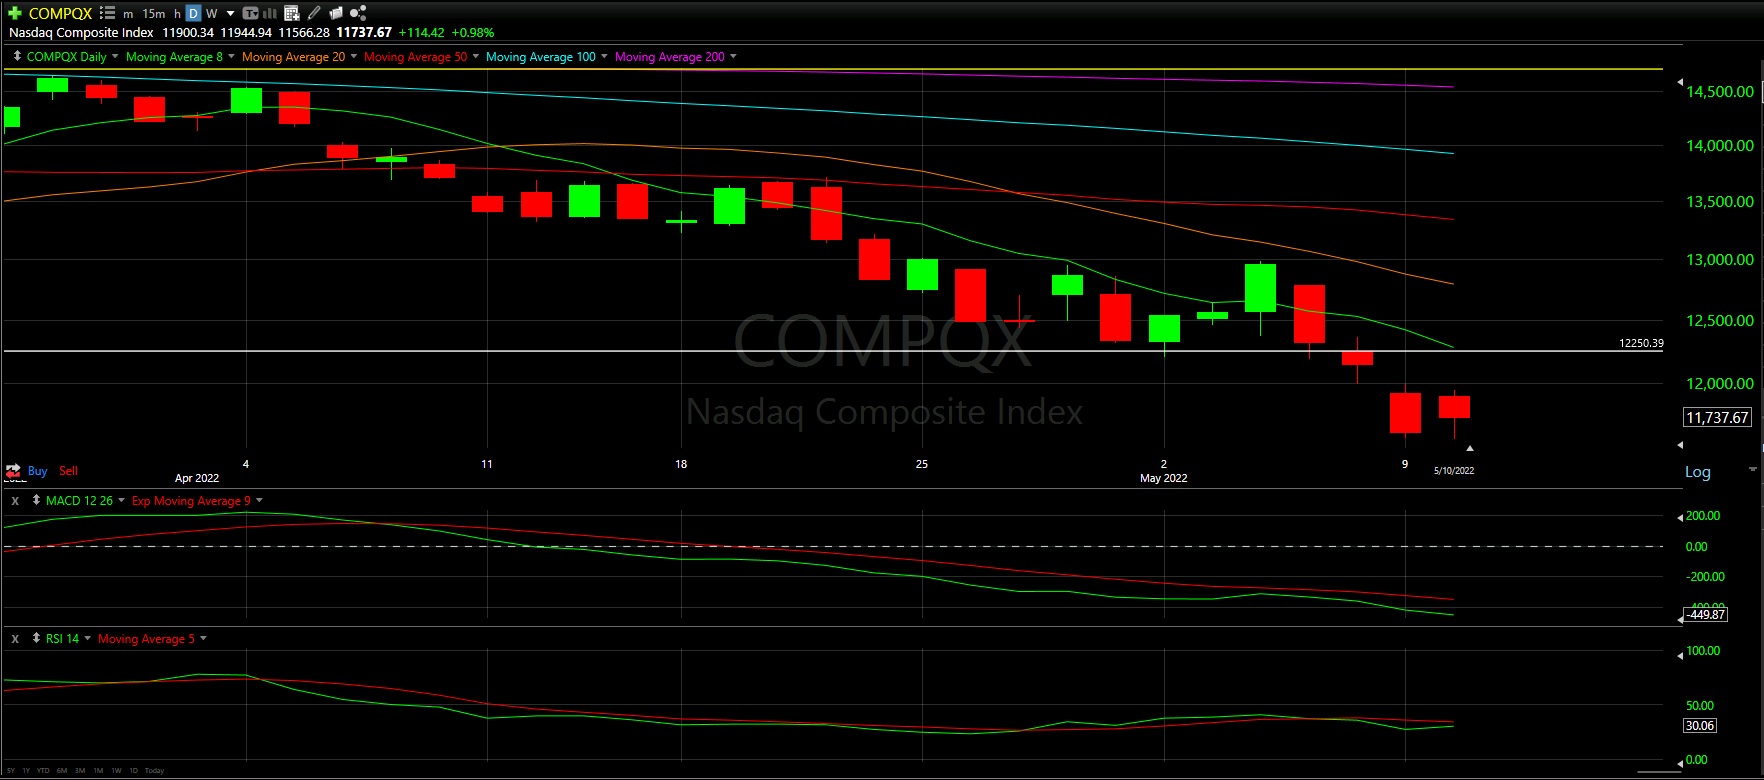Screen dimensions: 1764x780
Task: Click the text label tool icon
Action: click(x=250, y=13)
